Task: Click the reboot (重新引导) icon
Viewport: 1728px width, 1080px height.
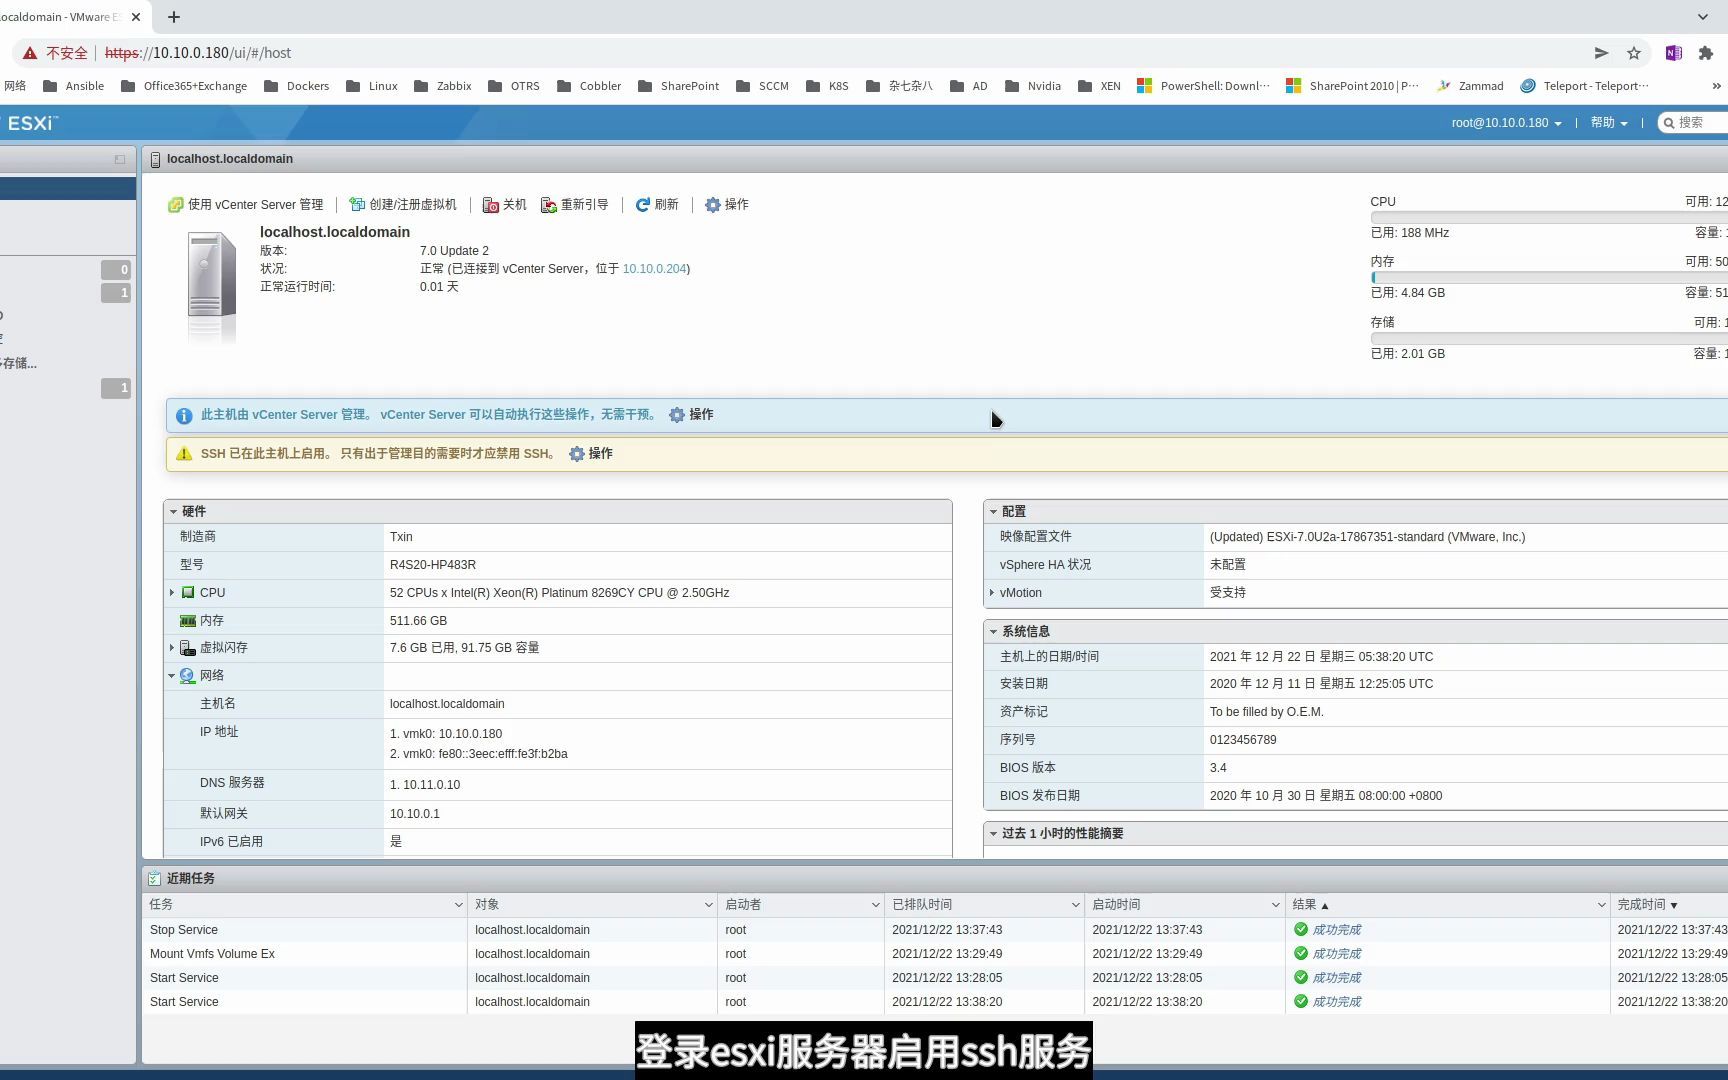Action: point(548,205)
